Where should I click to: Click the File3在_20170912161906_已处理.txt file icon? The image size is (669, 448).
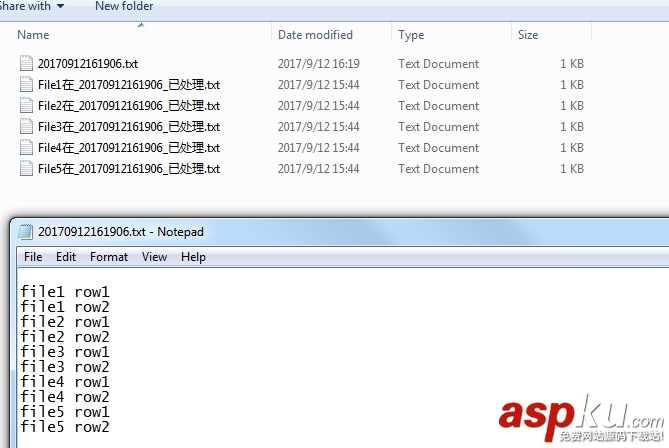coord(26,126)
